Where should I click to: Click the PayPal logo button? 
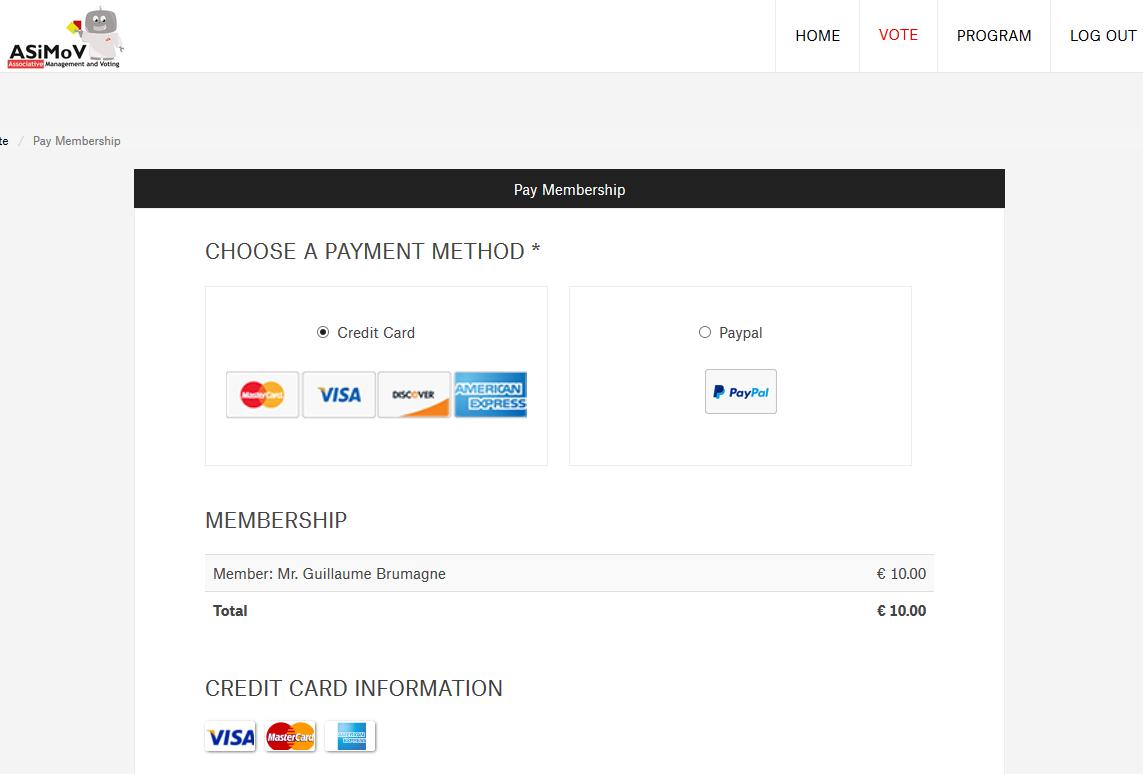pos(741,391)
